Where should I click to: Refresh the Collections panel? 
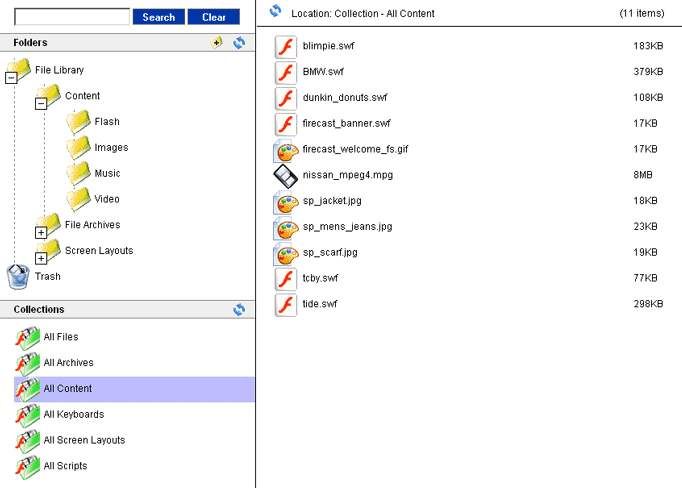click(239, 310)
